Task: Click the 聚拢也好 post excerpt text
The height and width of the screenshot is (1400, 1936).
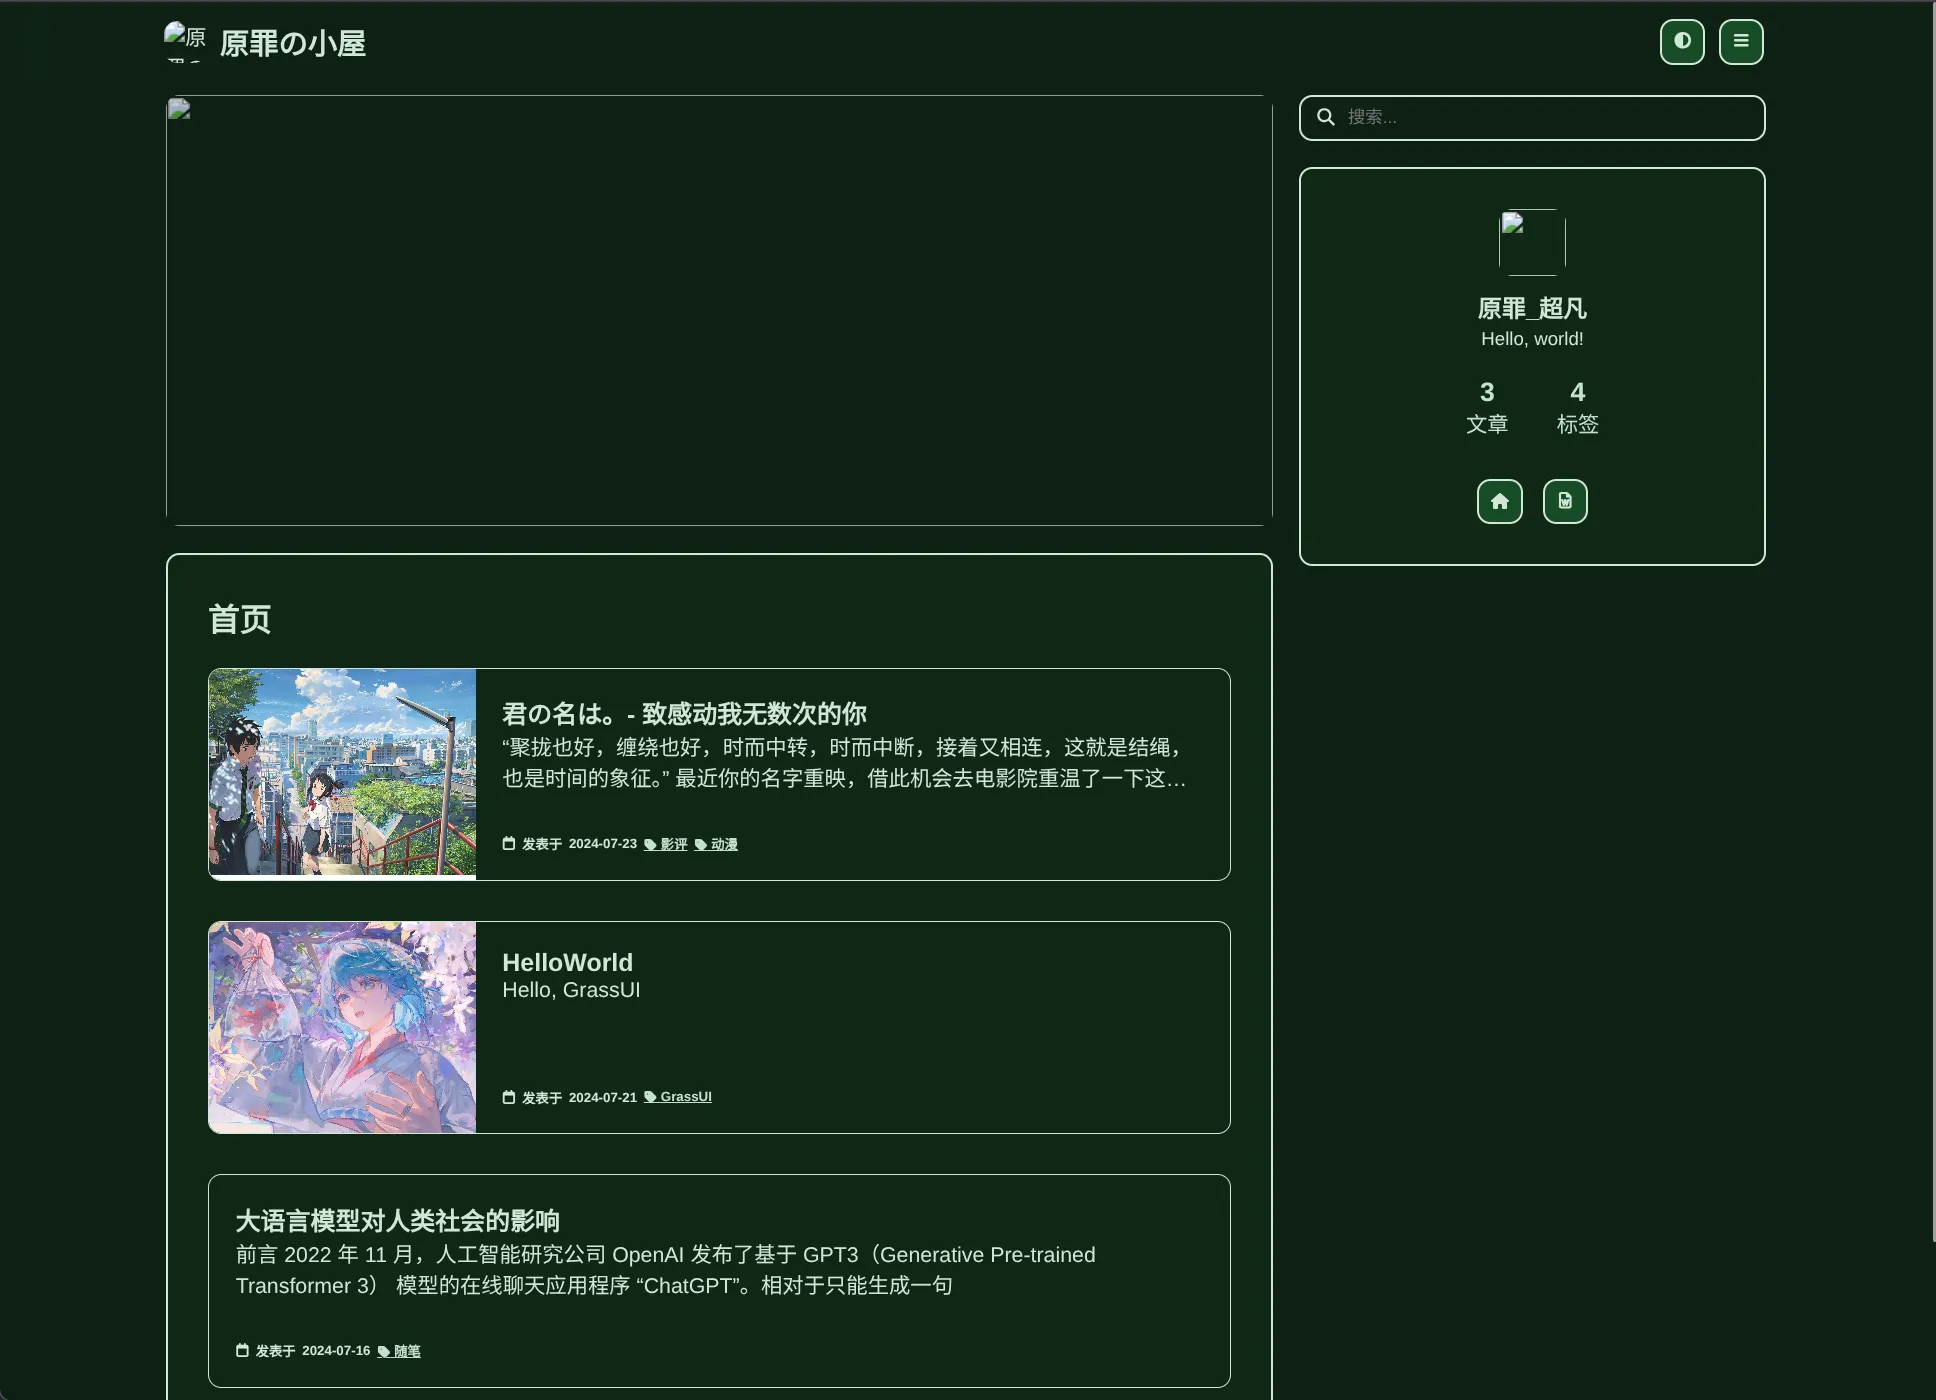Action: click(845, 763)
